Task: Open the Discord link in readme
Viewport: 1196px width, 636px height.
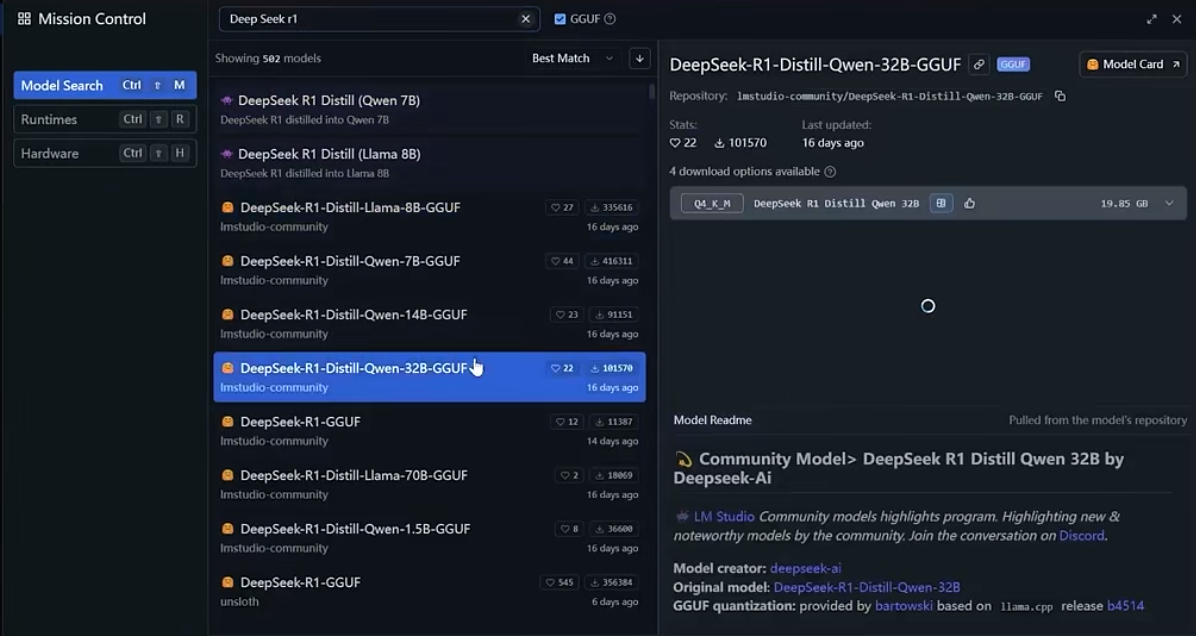Action: (x=1082, y=536)
